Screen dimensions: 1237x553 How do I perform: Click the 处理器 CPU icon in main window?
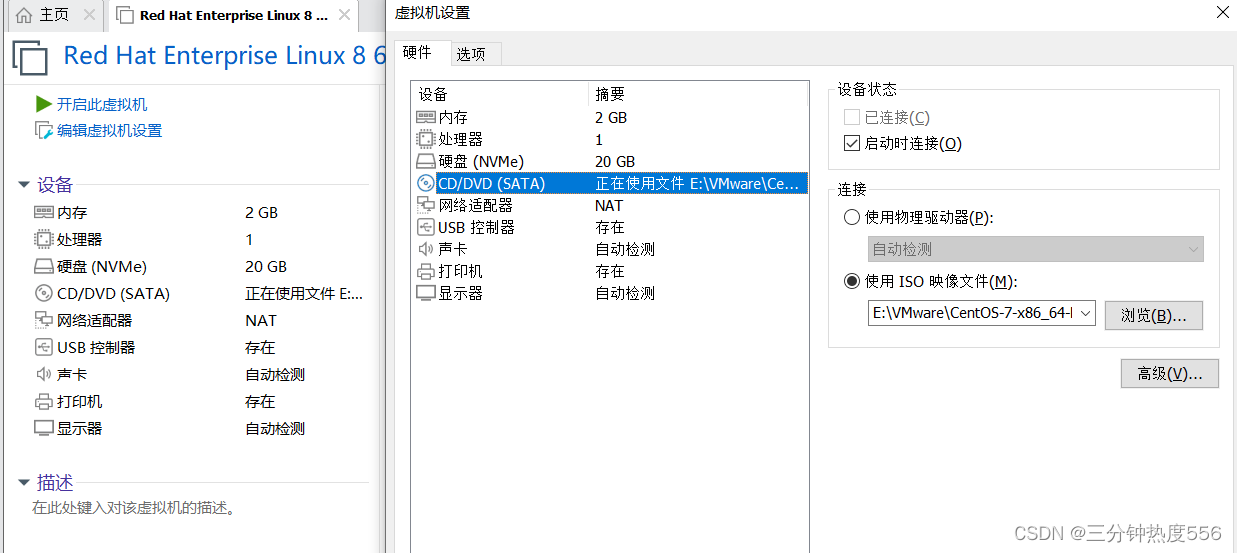tap(43, 240)
